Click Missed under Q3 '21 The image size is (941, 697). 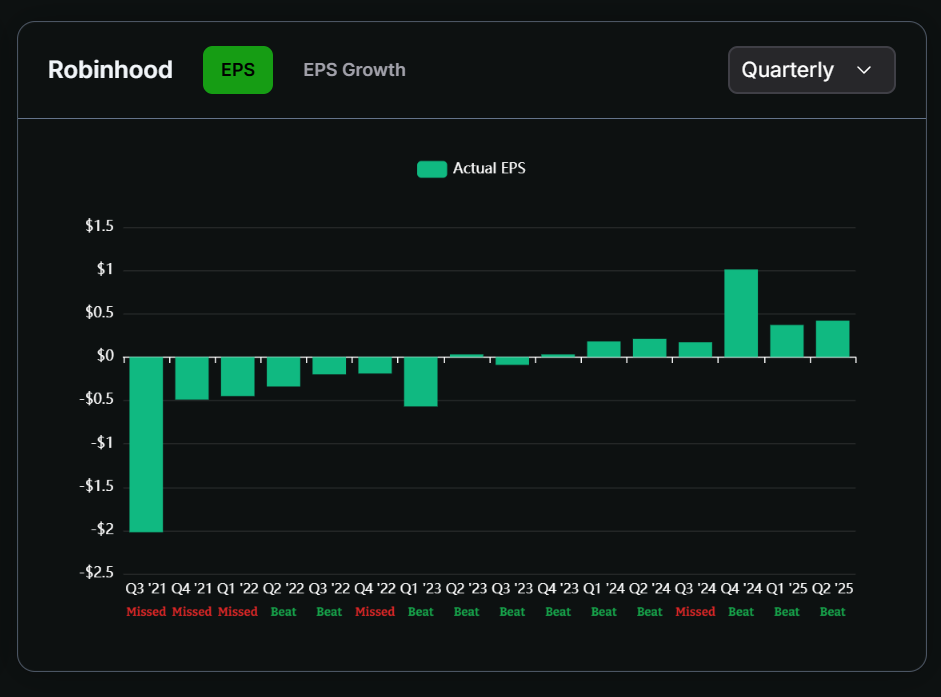pos(146,612)
